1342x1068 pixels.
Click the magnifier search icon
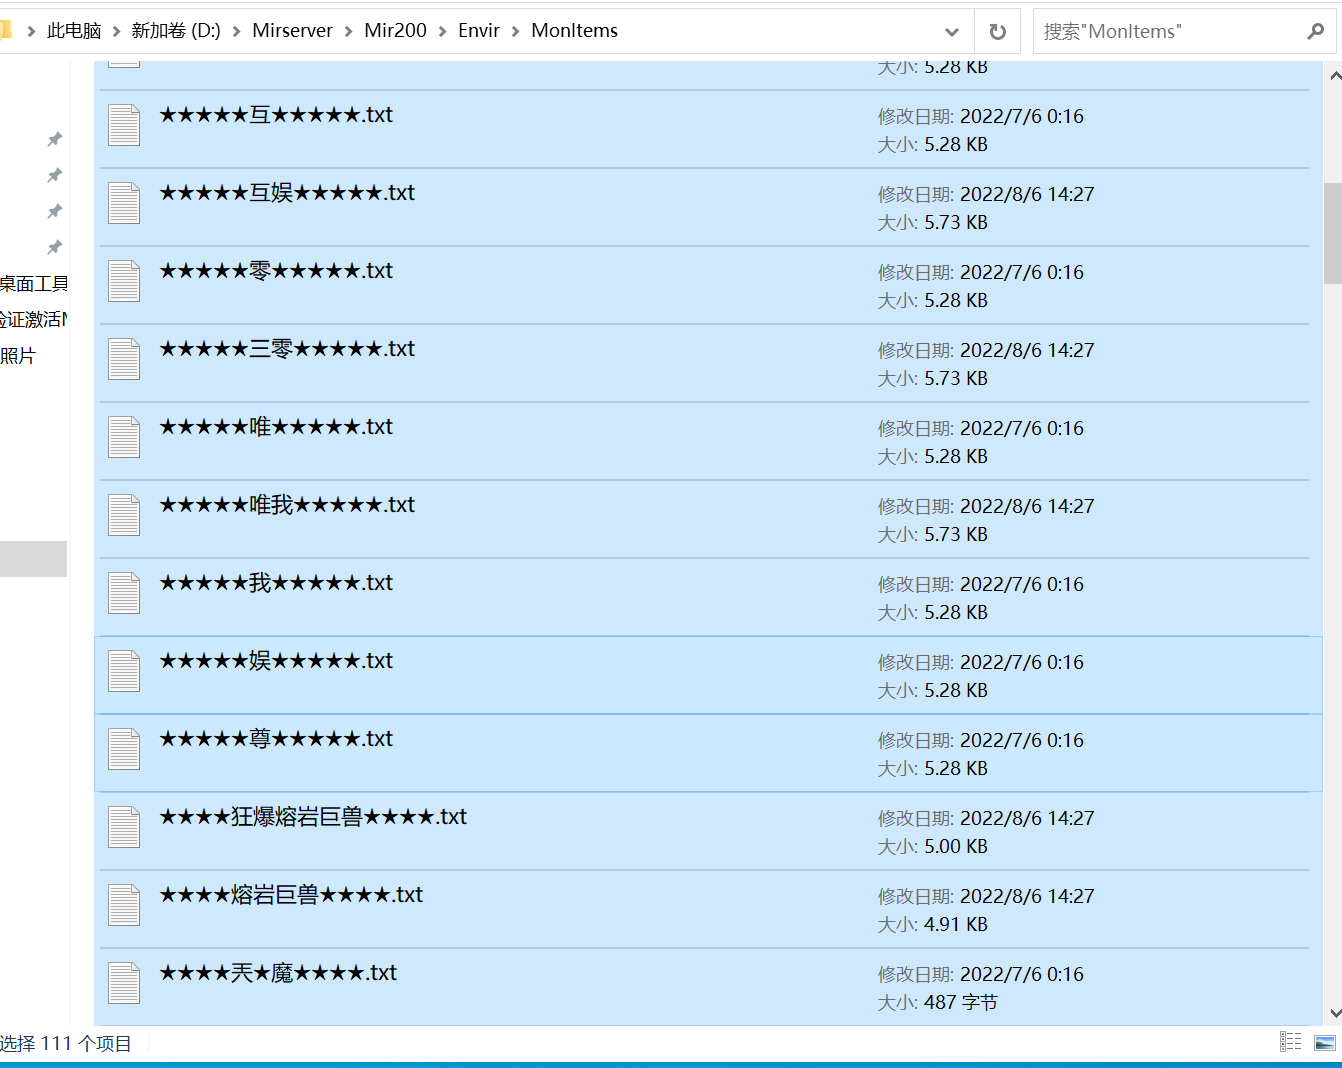(1315, 31)
